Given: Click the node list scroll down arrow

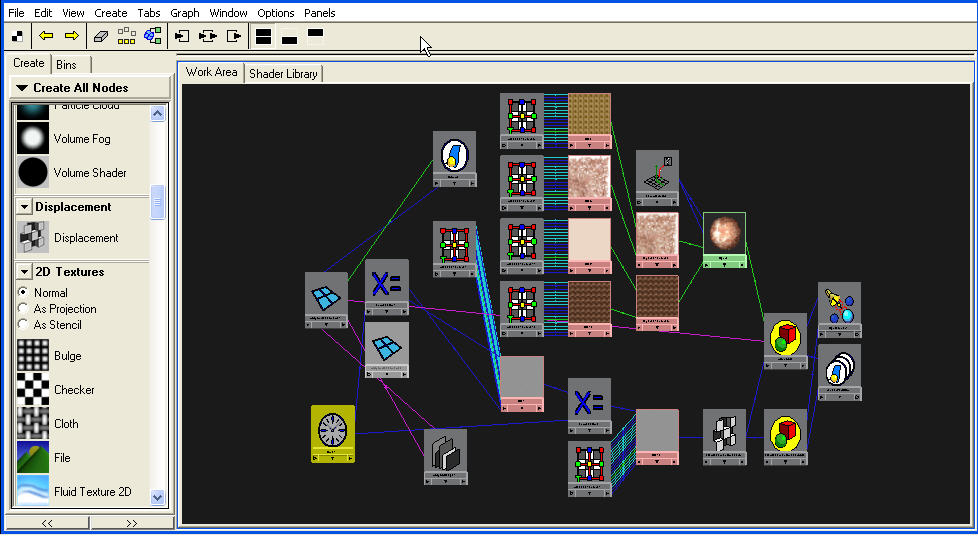Looking at the screenshot, I should tap(157, 498).
